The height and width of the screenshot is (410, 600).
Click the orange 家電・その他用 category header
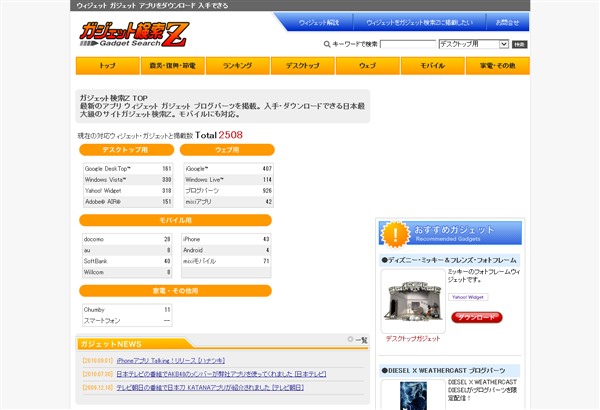click(x=175, y=291)
